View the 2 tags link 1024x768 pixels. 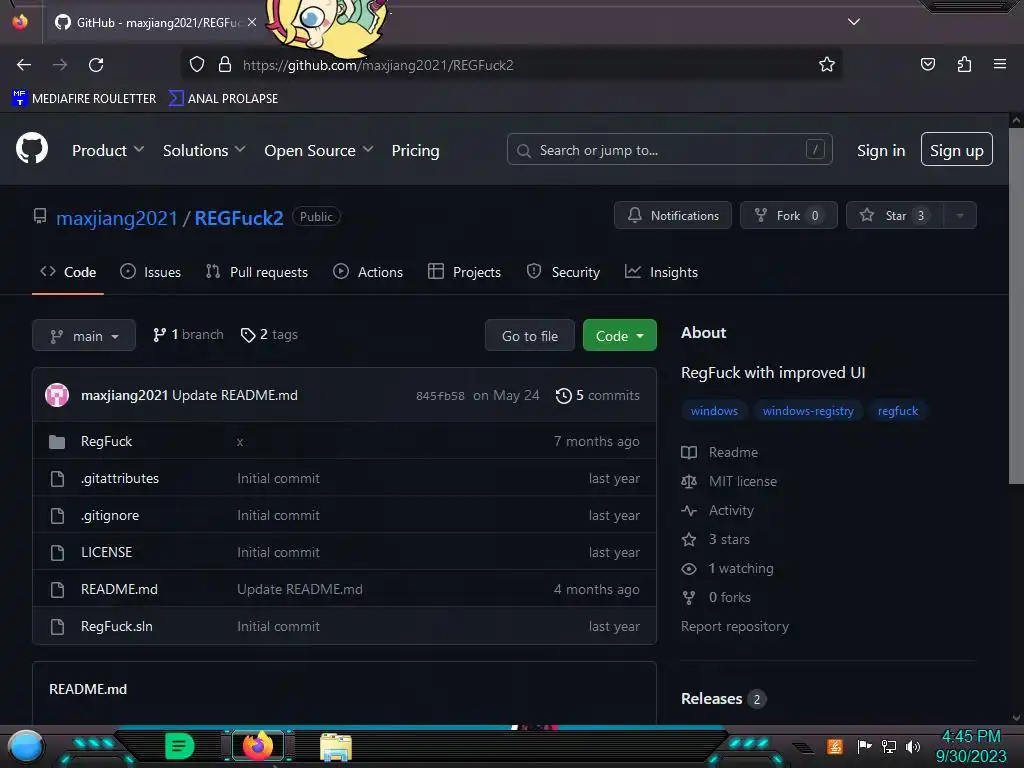(269, 334)
